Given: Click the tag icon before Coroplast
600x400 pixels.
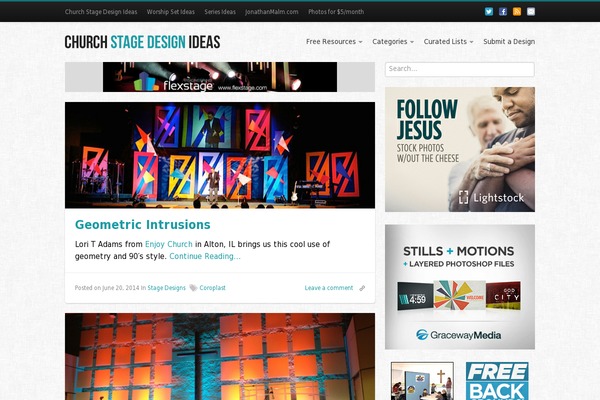Looking at the screenshot, I should click(193, 287).
